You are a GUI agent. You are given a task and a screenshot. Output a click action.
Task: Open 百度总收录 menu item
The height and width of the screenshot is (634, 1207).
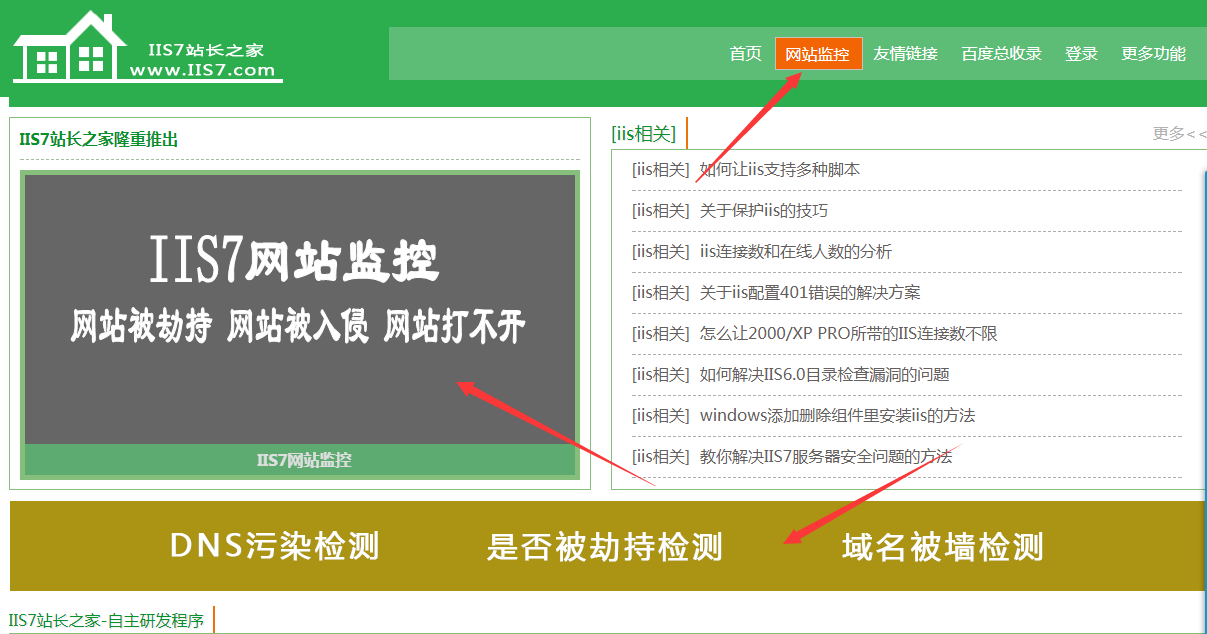(x=1001, y=54)
